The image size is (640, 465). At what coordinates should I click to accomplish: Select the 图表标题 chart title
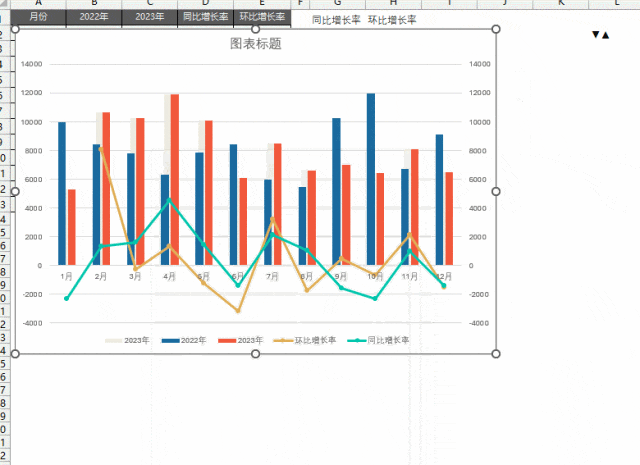pyautogui.click(x=256, y=44)
